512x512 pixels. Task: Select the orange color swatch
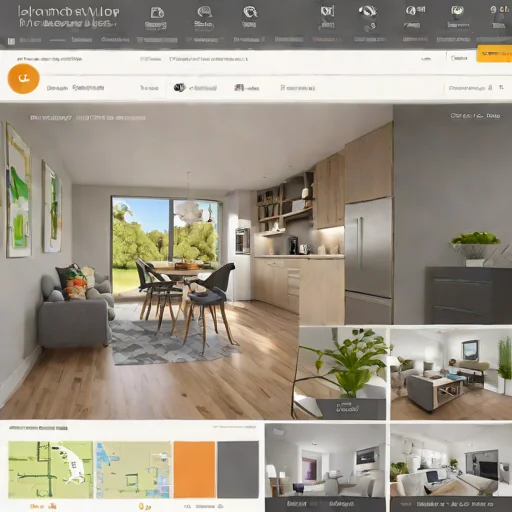[194, 470]
